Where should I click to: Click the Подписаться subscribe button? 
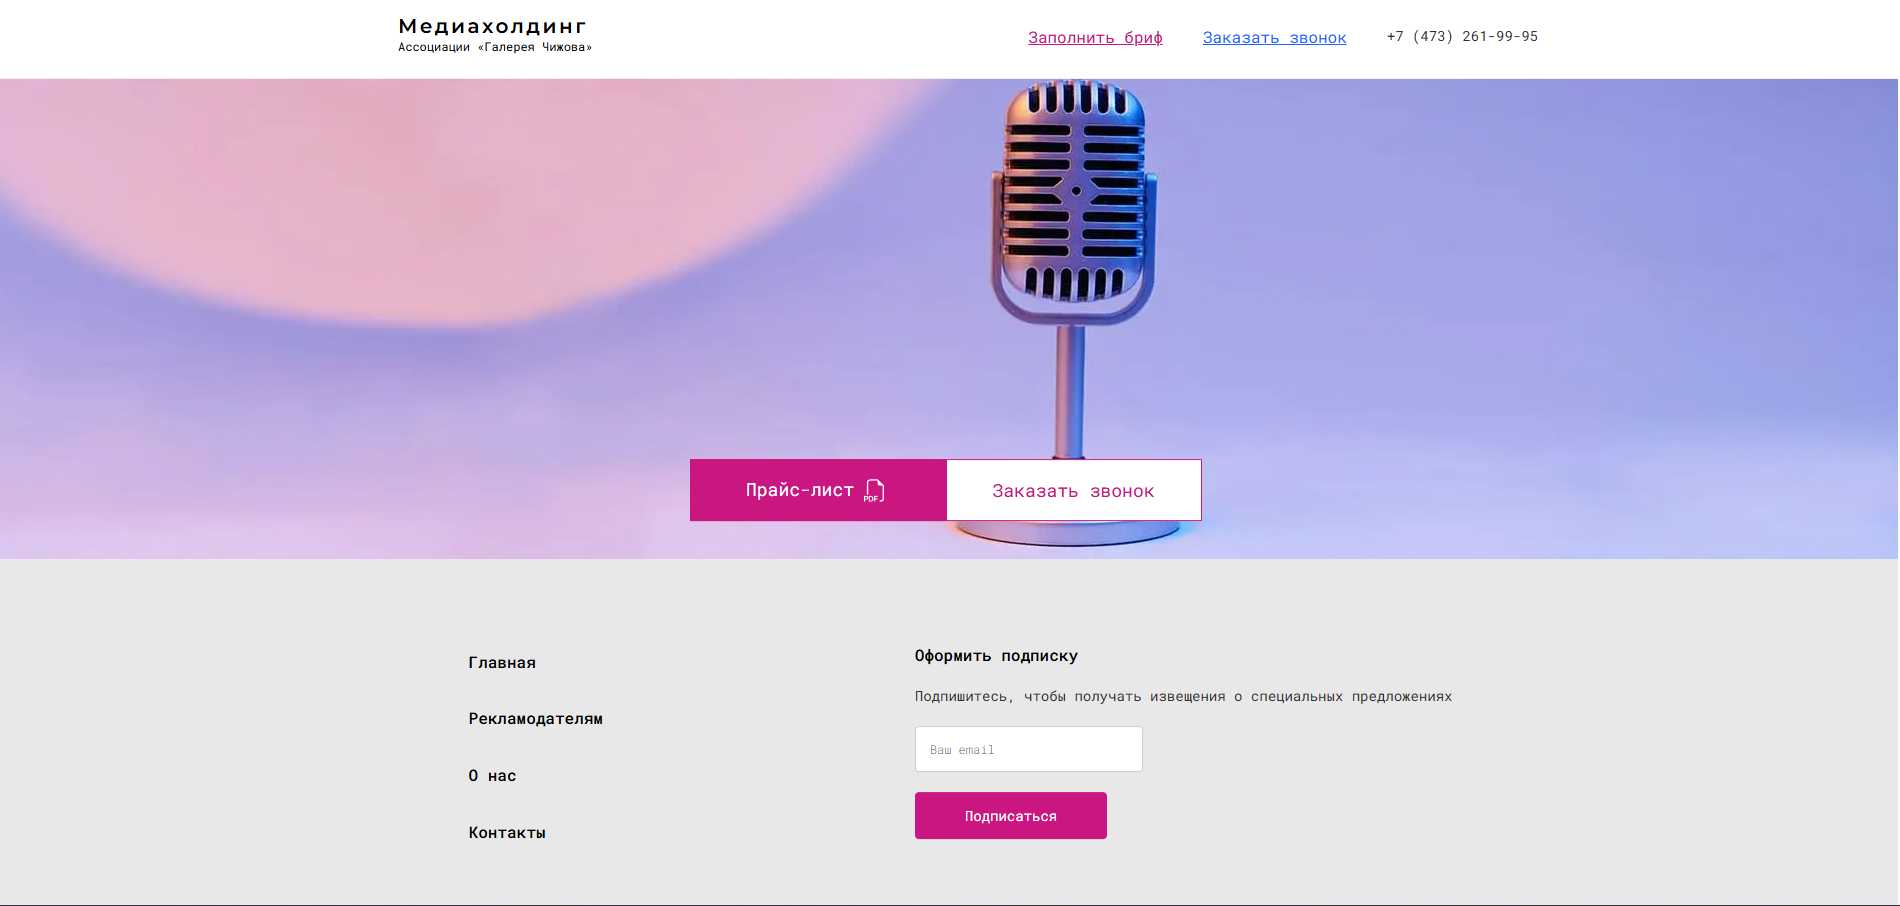point(1010,816)
